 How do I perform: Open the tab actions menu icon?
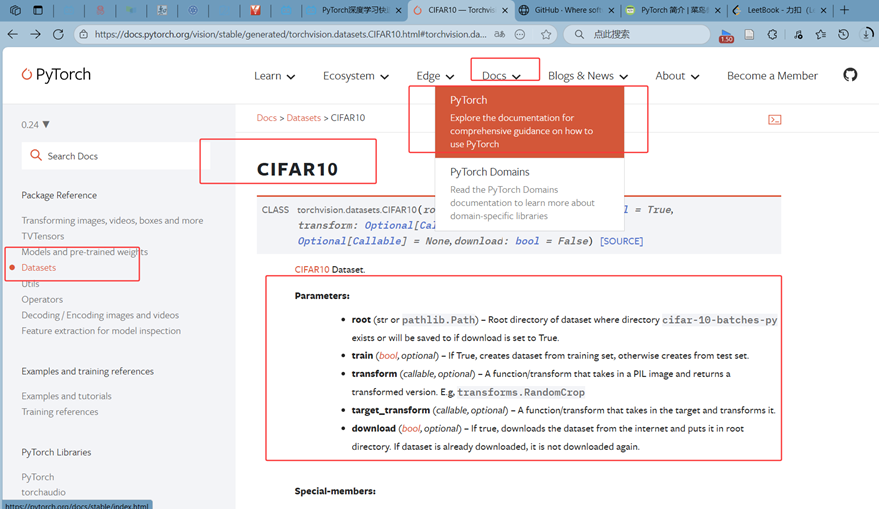[38, 10]
